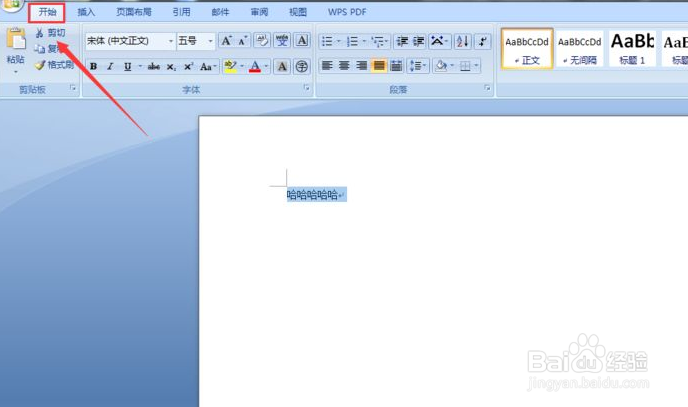Click the Paste (粘贴) clipboard icon
688x407 pixels.
[16, 39]
